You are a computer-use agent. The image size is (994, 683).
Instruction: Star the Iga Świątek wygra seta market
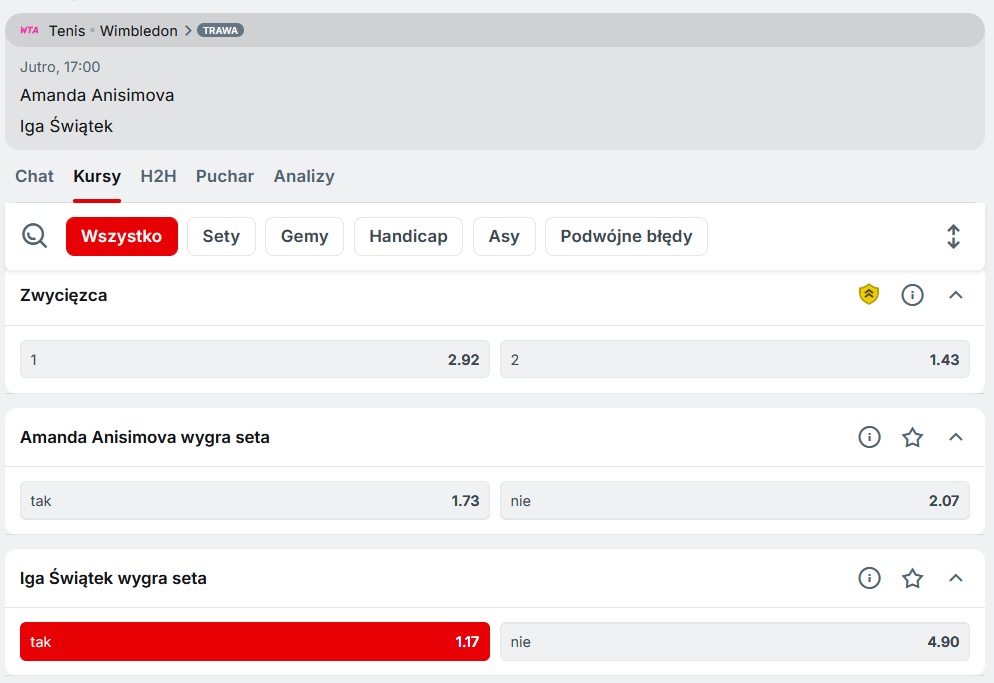tap(912, 578)
